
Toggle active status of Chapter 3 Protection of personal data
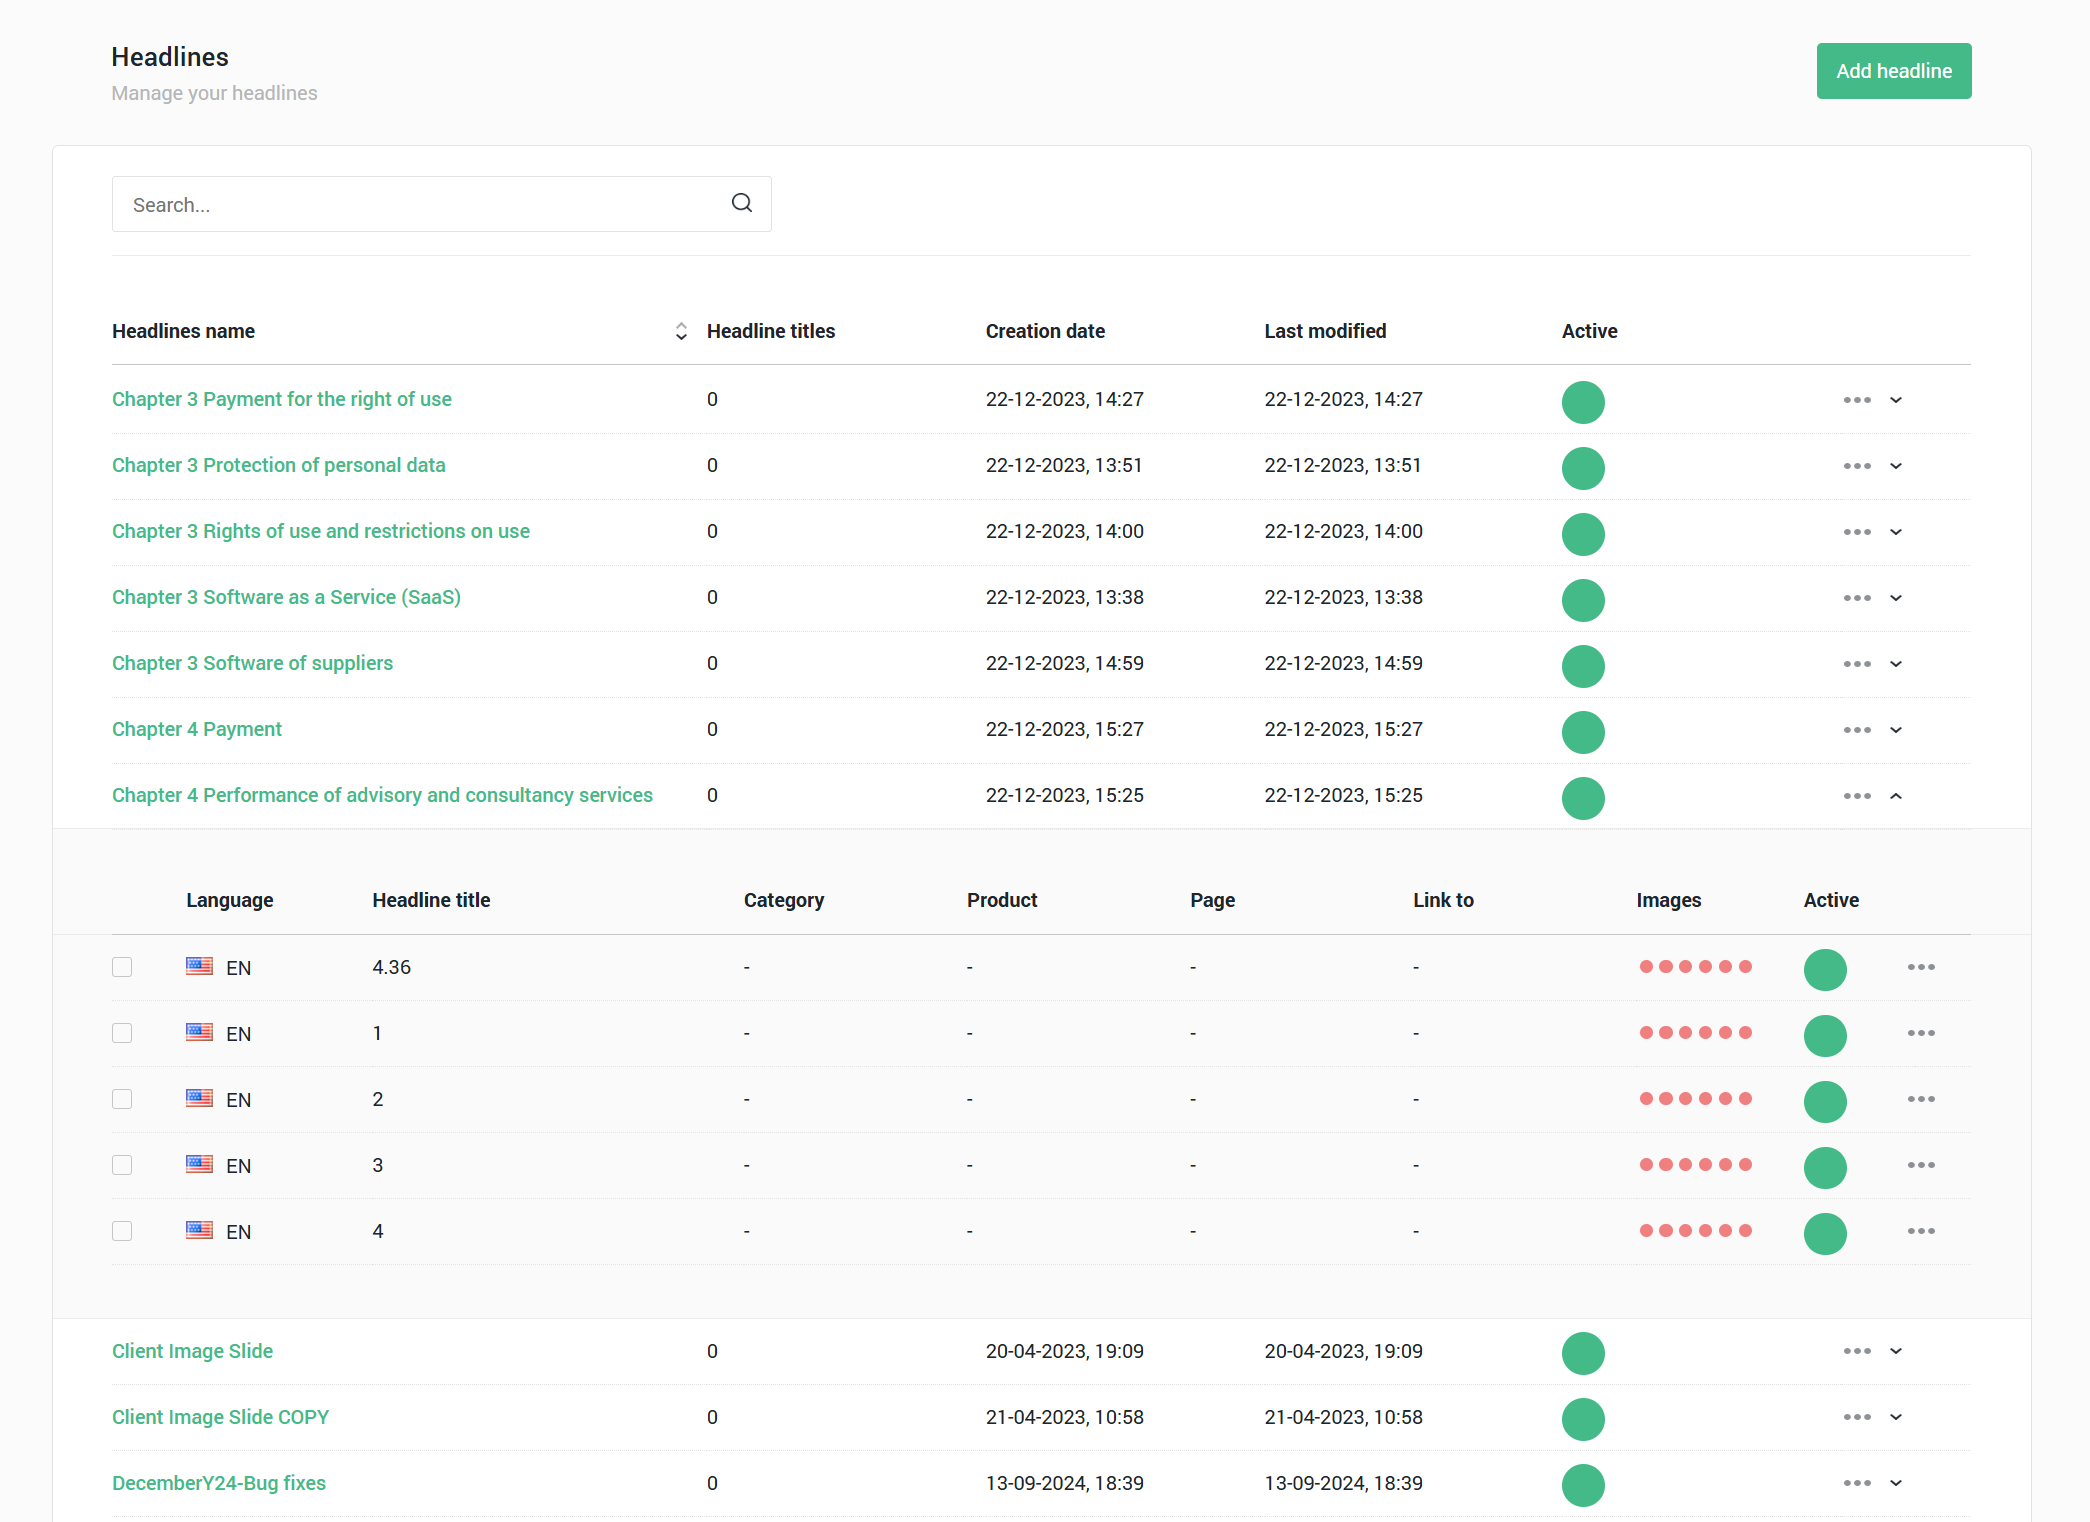pyautogui.click(x=1583, y=468)
